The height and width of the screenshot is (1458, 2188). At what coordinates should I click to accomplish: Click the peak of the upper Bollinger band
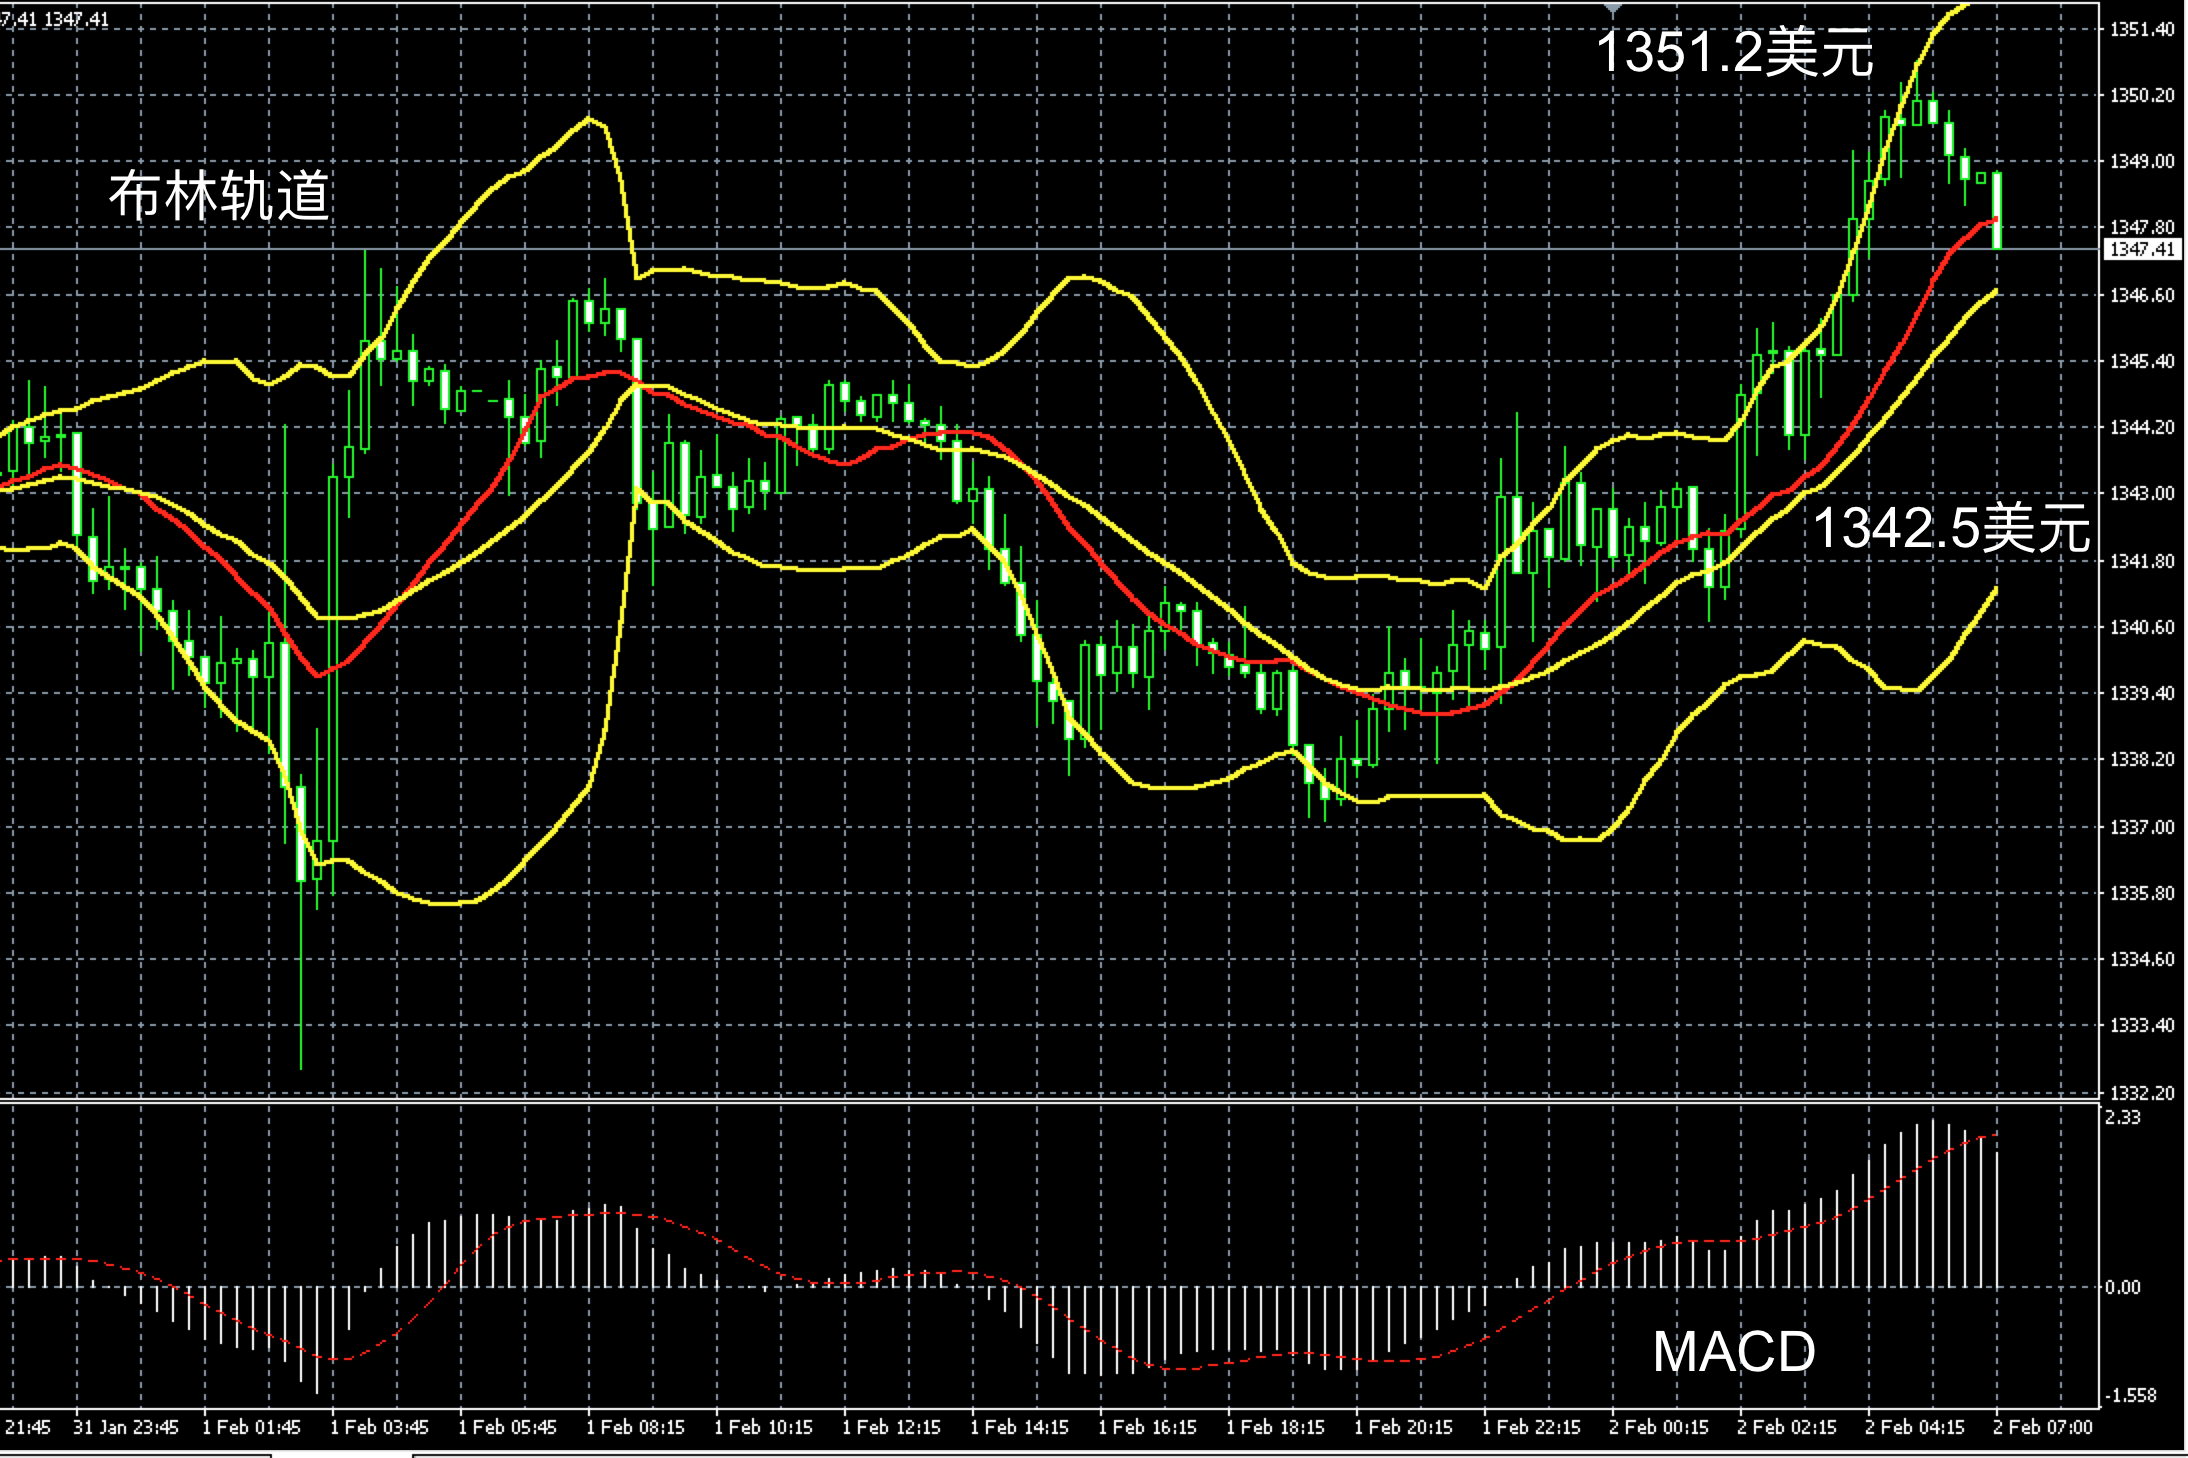click(590, 119)
